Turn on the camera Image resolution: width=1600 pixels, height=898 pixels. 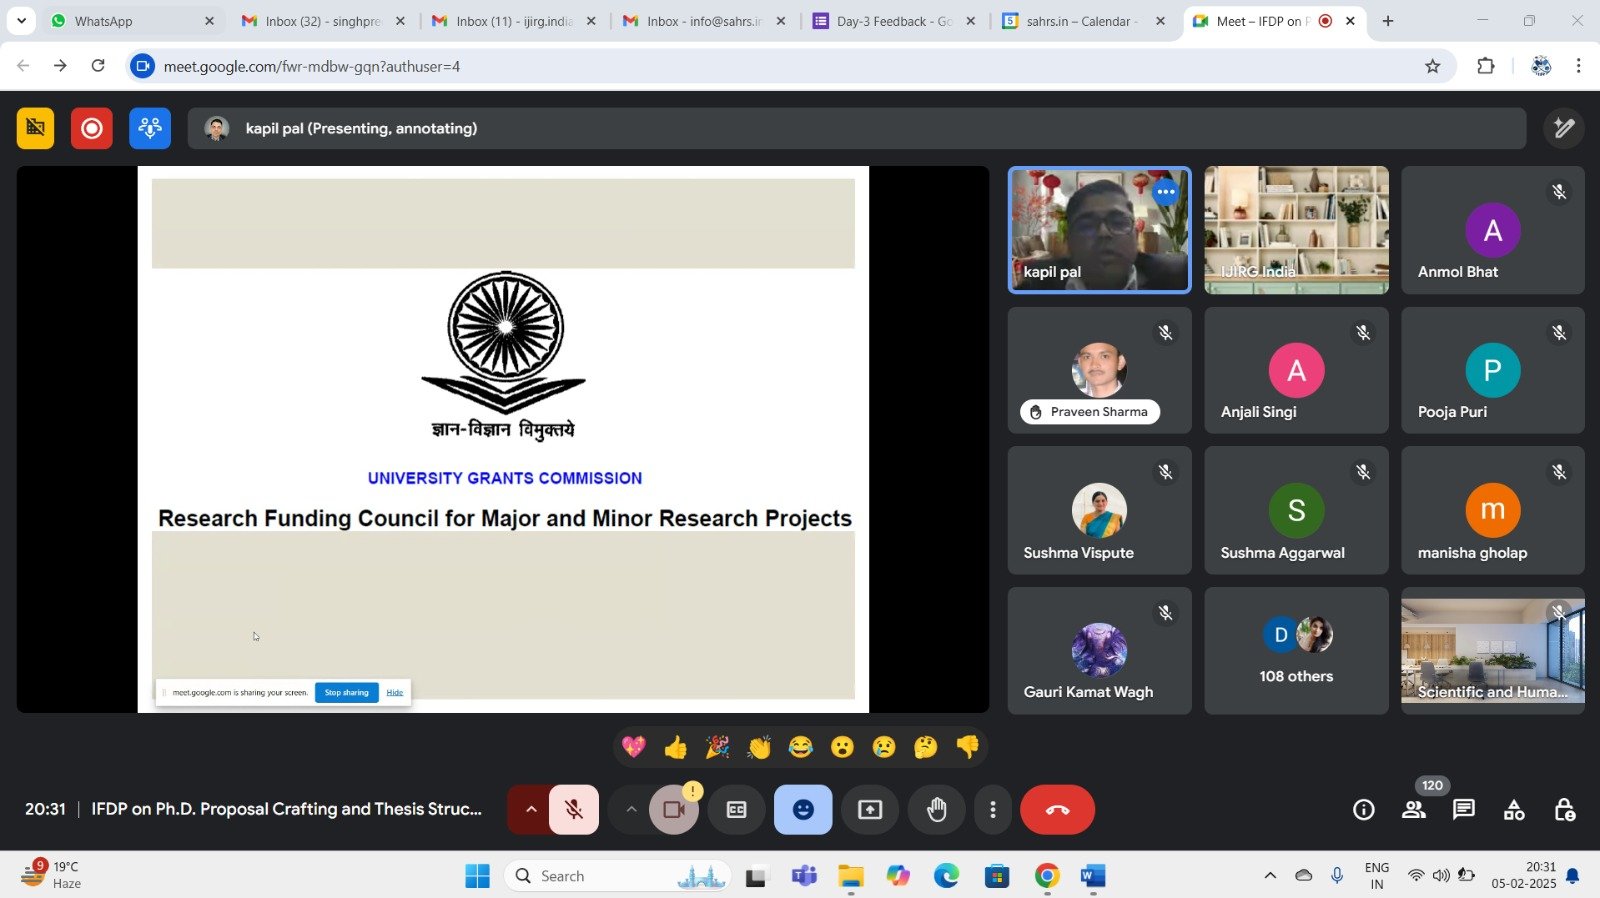click(x=674, y=810)
